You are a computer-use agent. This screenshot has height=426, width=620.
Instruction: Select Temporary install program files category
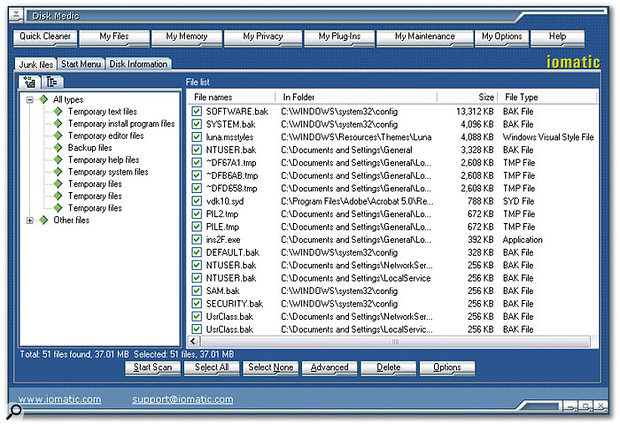click(x=121, y=123)
